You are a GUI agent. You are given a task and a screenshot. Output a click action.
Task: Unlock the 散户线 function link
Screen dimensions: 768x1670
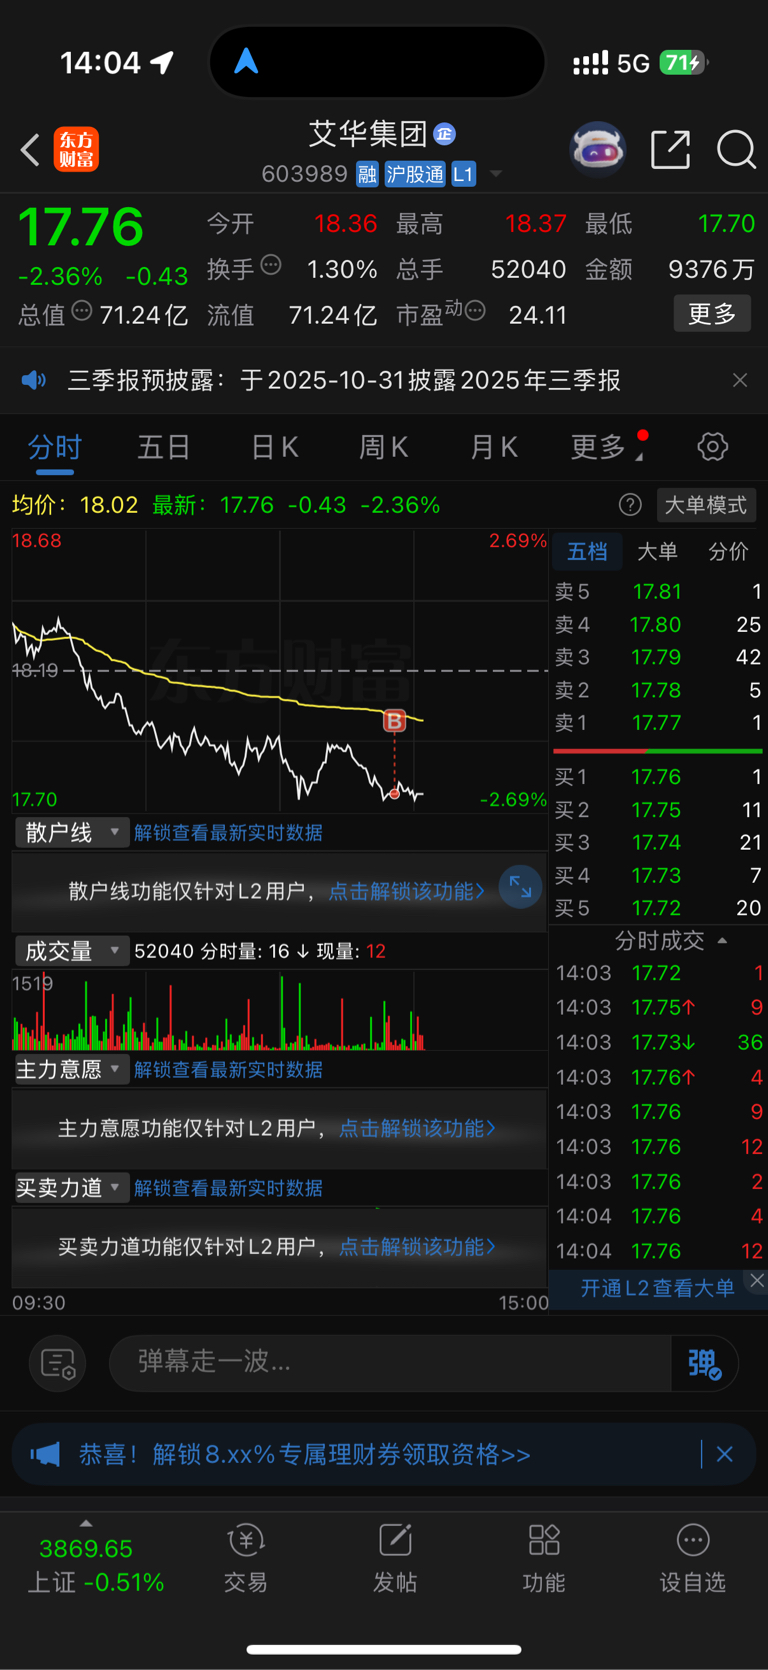(x=407, y=891)
